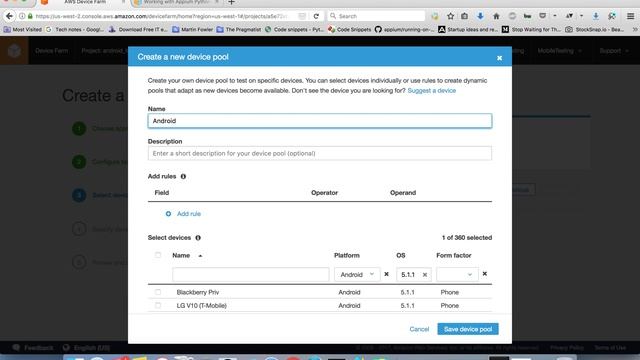Screen dimensions: 640x360
Task: Tick the select-all devices checkbox
Action: tap(158, 255)
